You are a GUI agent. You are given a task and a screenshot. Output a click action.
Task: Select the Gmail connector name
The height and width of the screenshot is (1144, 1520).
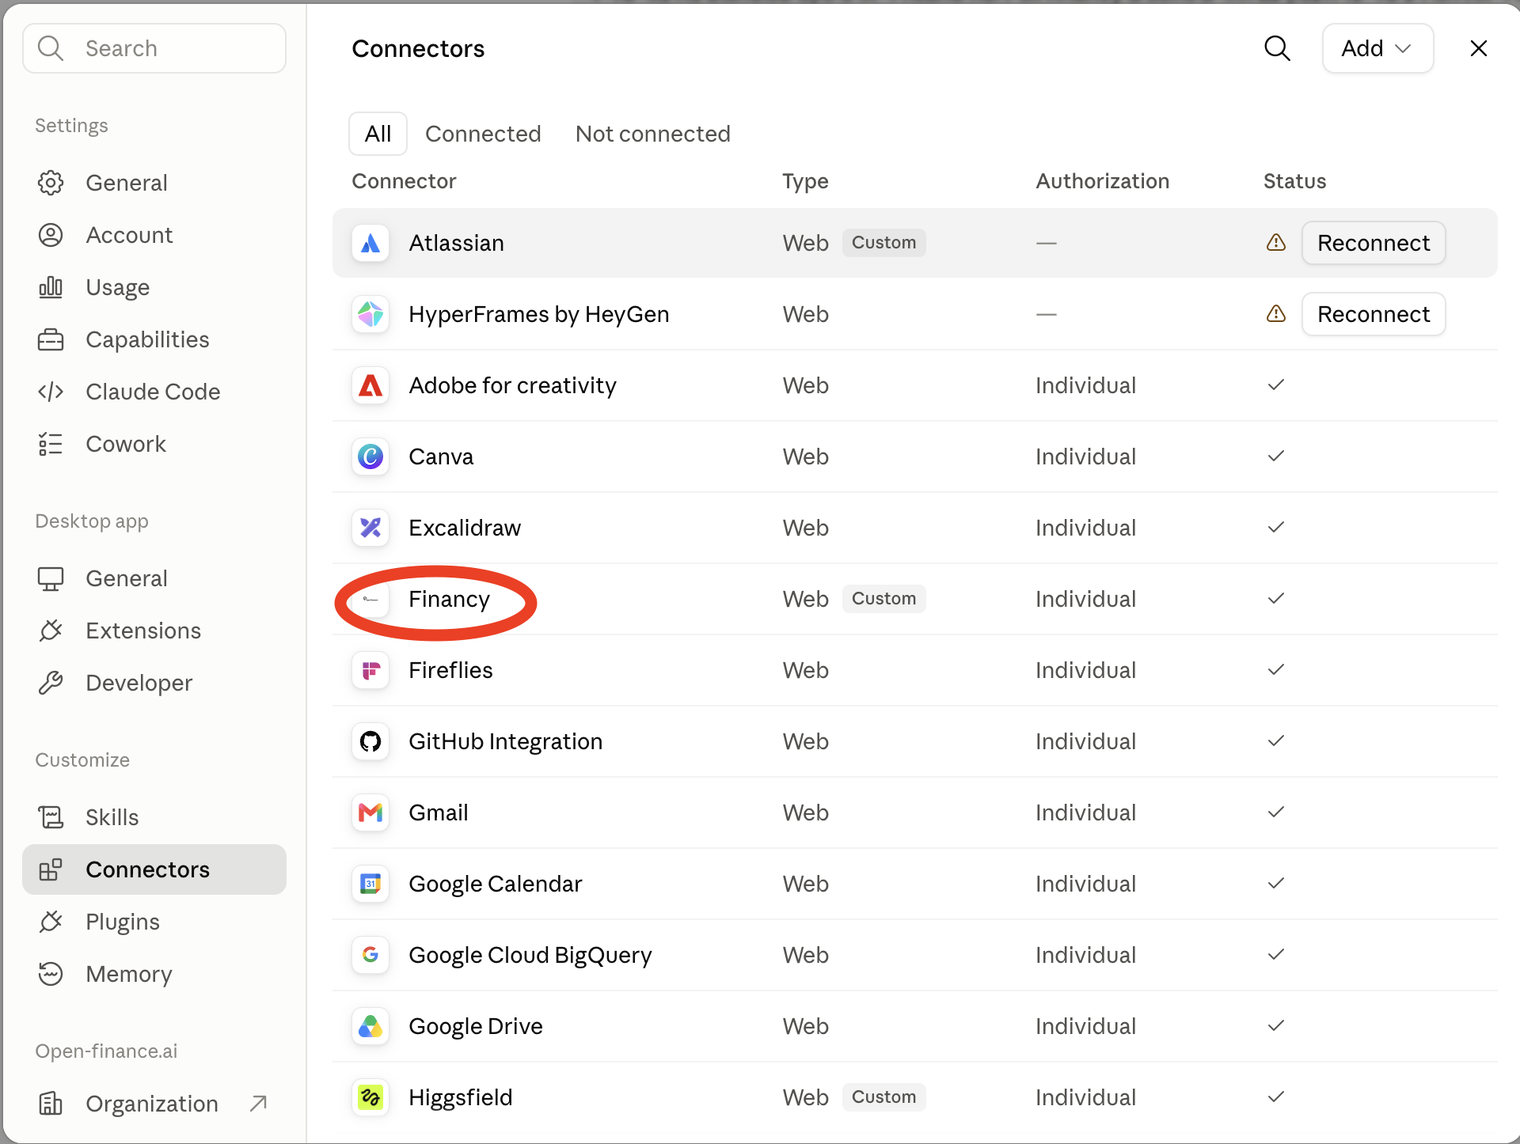tap(438, 813)
